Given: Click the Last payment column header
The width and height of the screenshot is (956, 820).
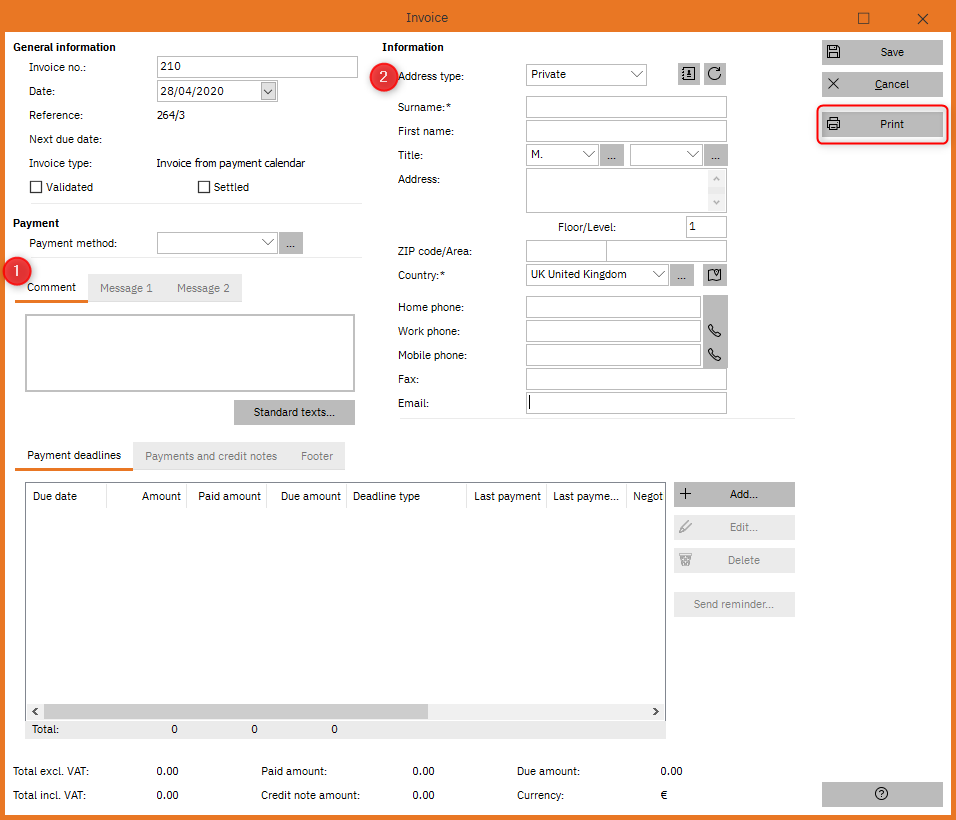Looking at the screenshot, I should click(x=506, y=496).
